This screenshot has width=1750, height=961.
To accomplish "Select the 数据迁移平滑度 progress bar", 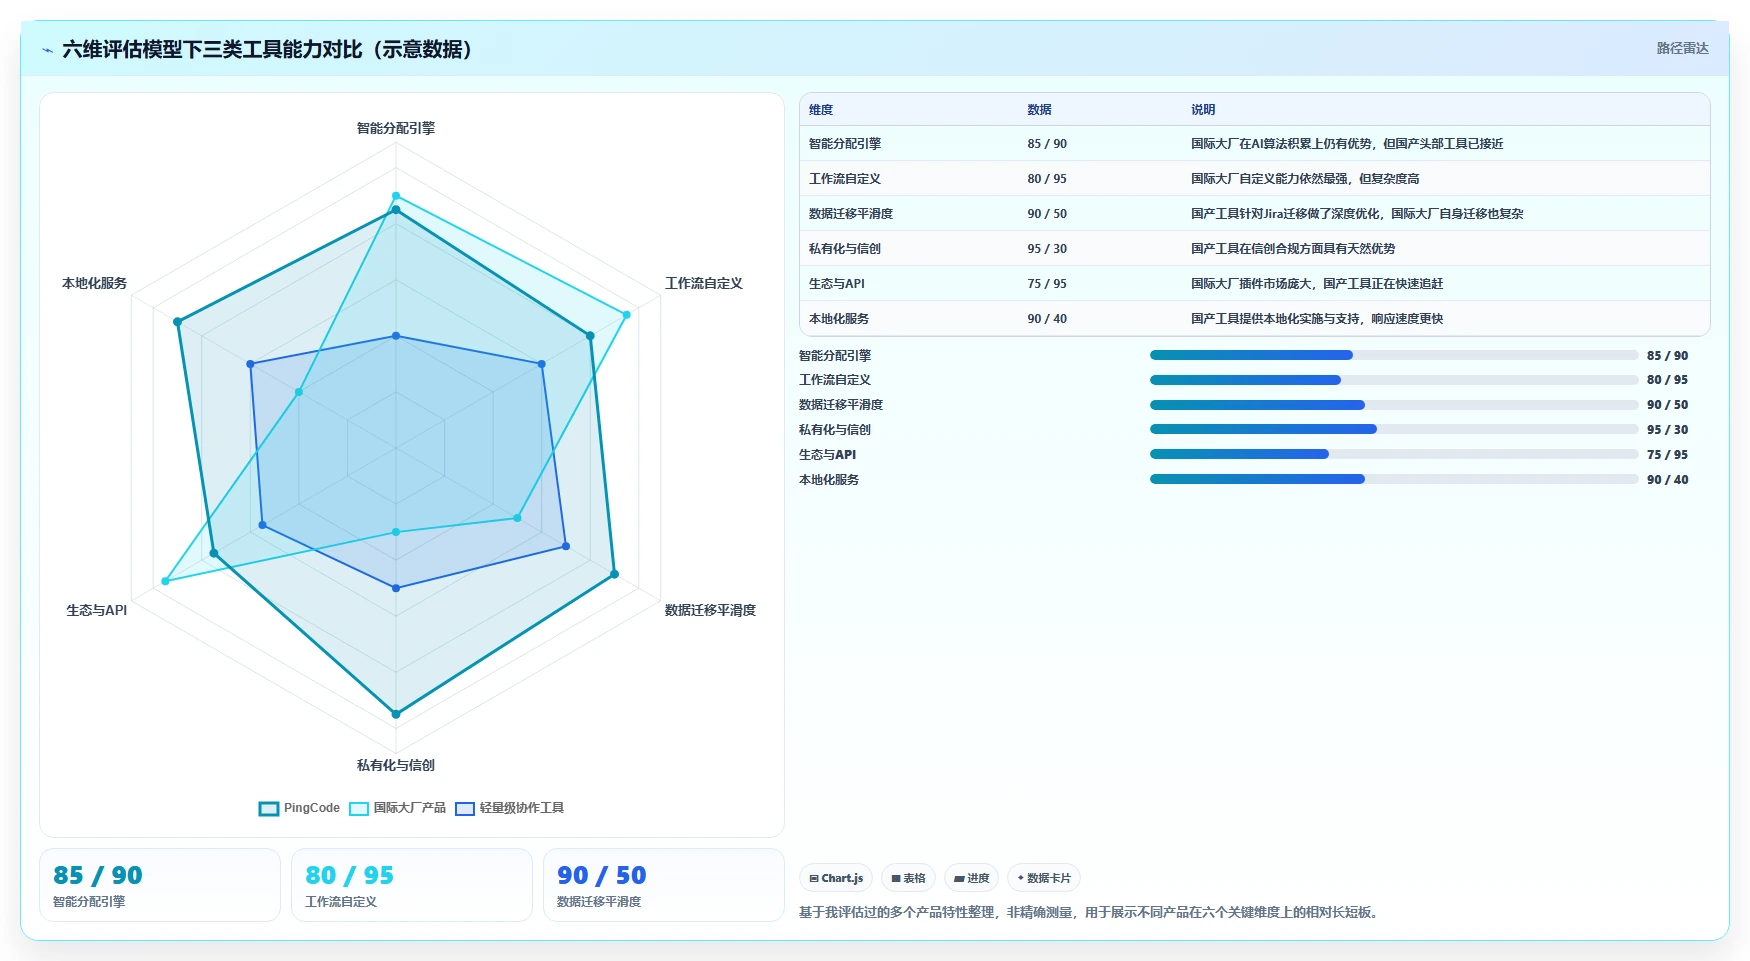I will pos(1394,405).
